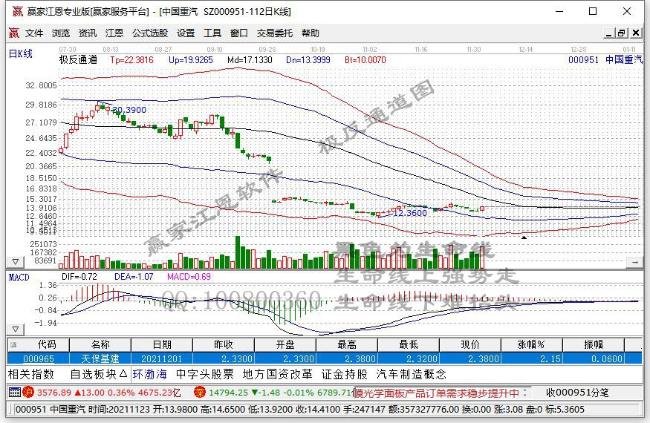Click the 30.3900 high price marker
650x423 pixels.
(129, 110)
